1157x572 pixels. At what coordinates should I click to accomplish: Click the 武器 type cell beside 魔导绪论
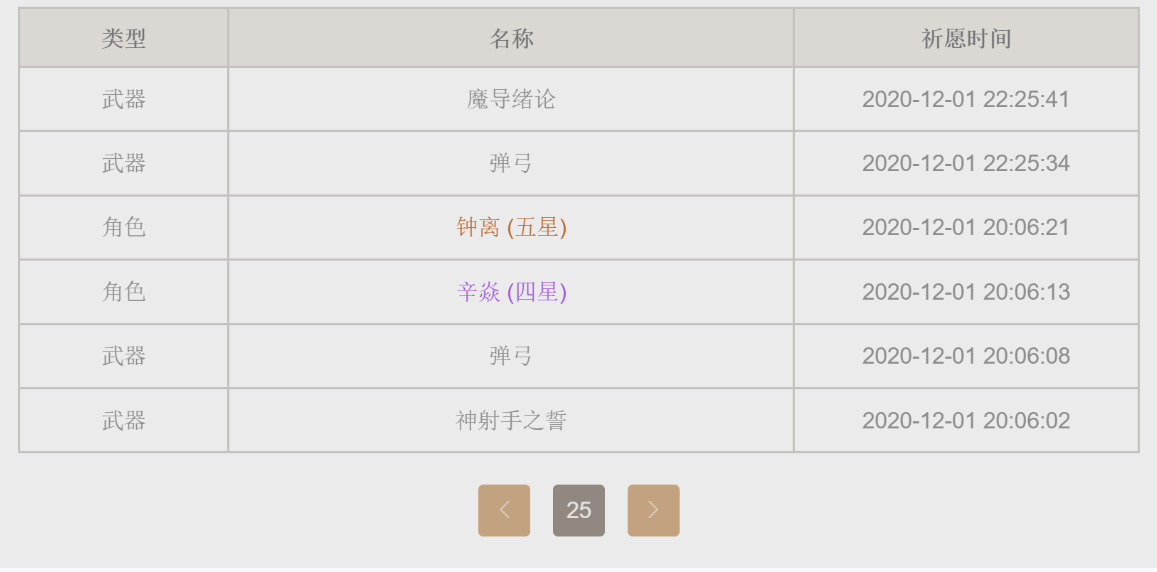123,99
